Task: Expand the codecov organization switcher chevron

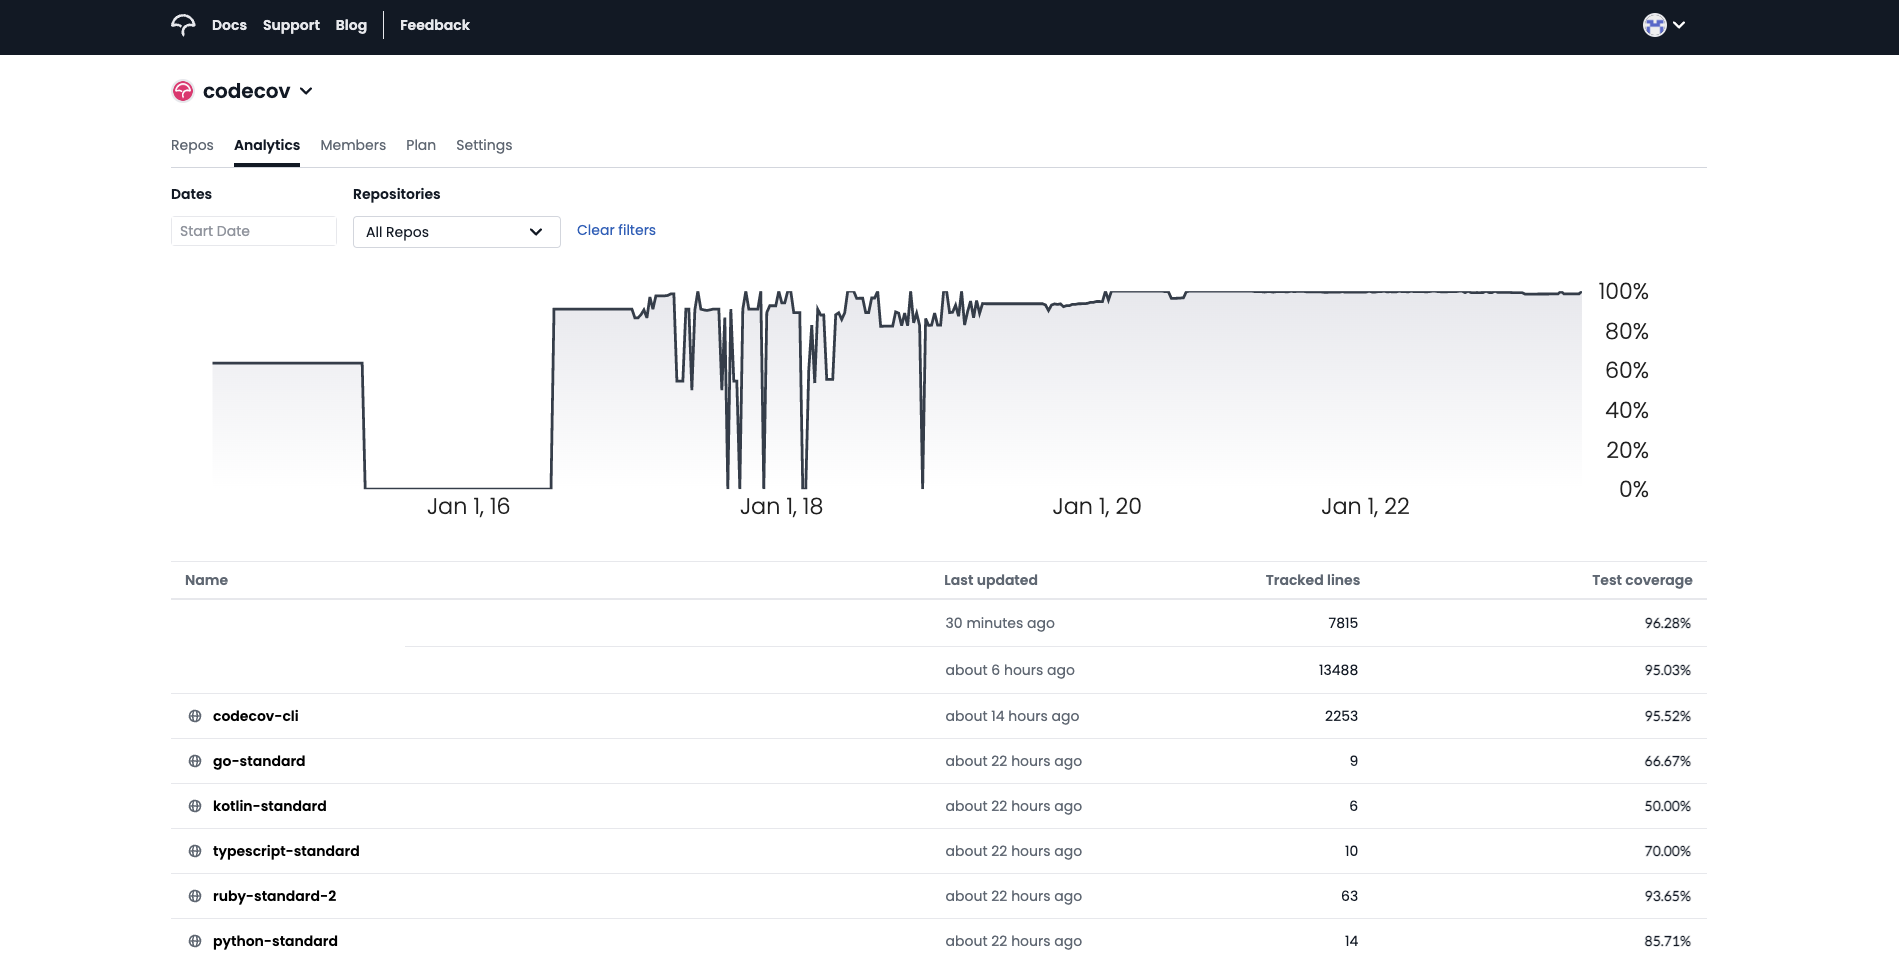Action: coord(306,91)
